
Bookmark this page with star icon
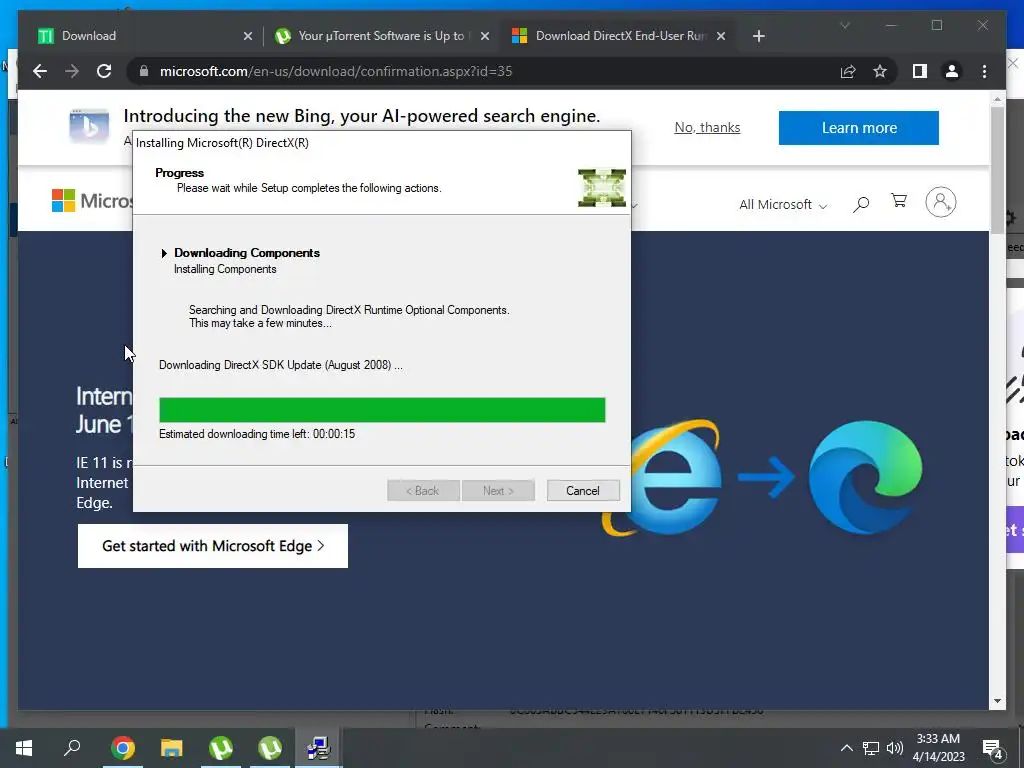[x=880, y=71]
